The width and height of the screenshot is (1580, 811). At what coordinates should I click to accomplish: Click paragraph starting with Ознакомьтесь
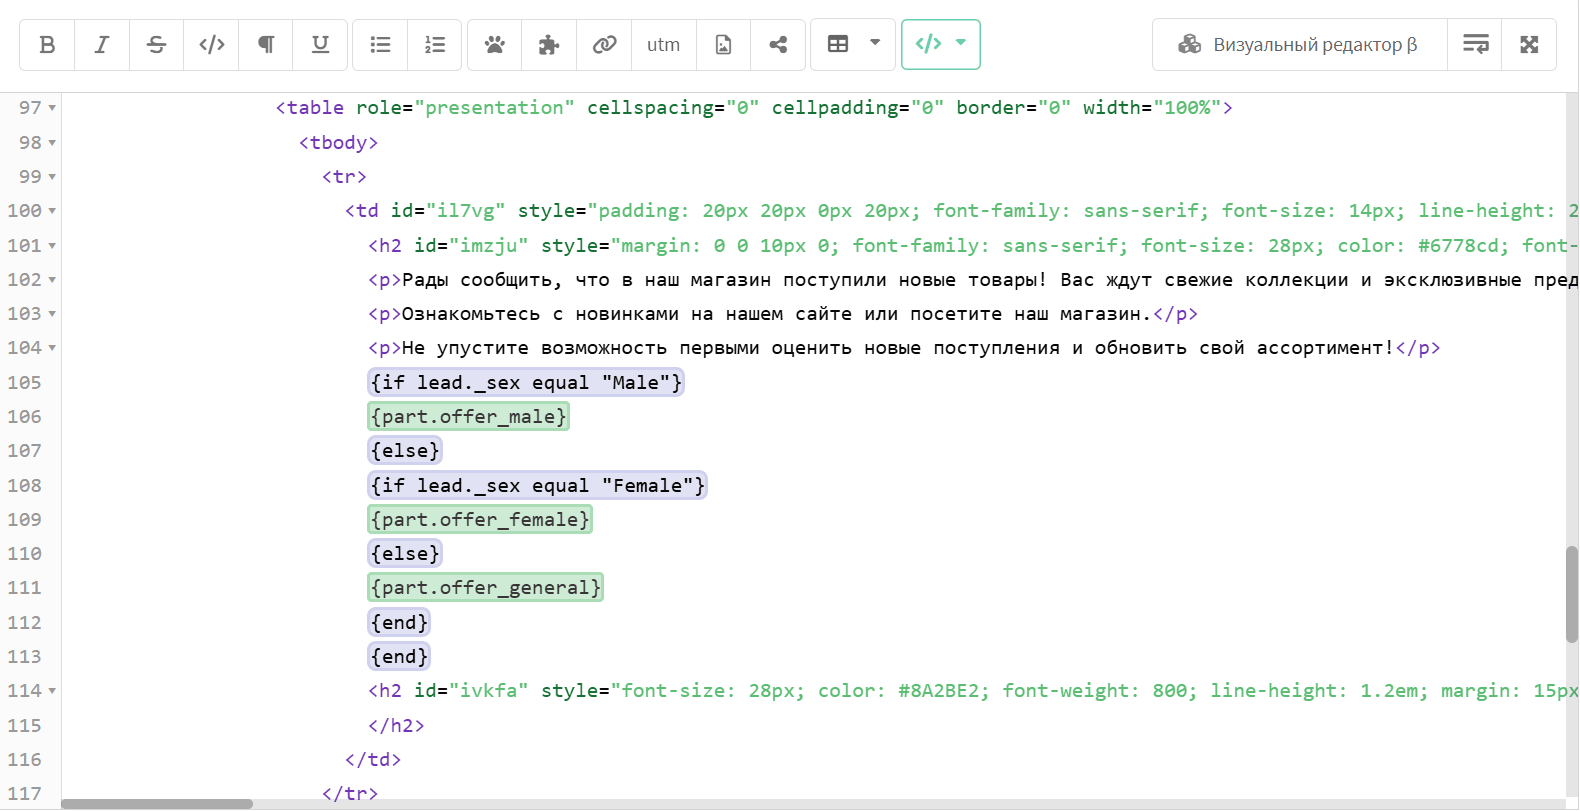tap(783, 314)
